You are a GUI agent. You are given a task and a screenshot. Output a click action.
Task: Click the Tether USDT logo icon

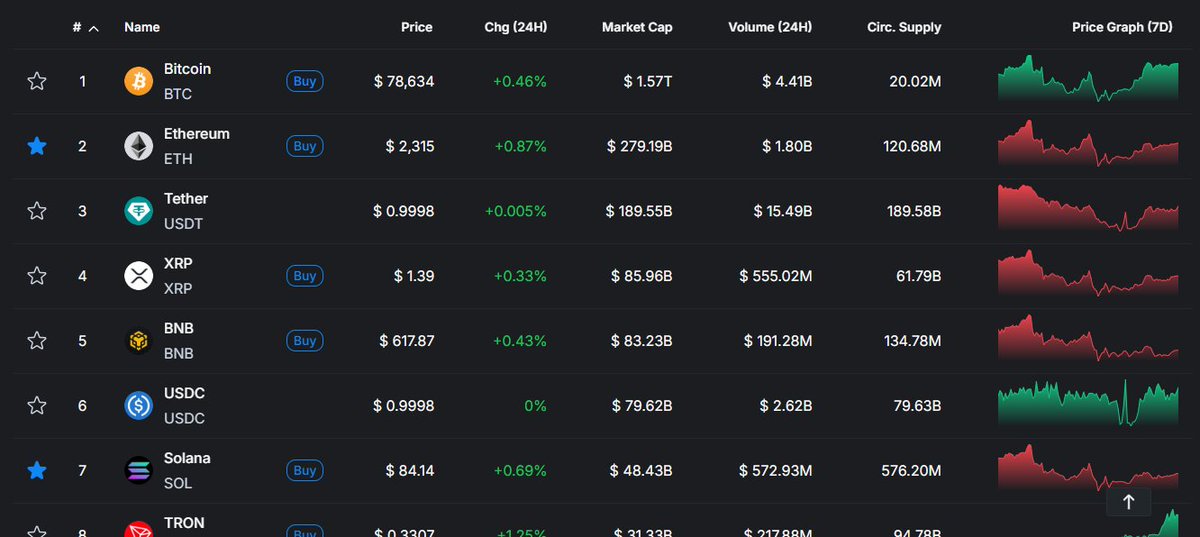click(x=138, y=211)
